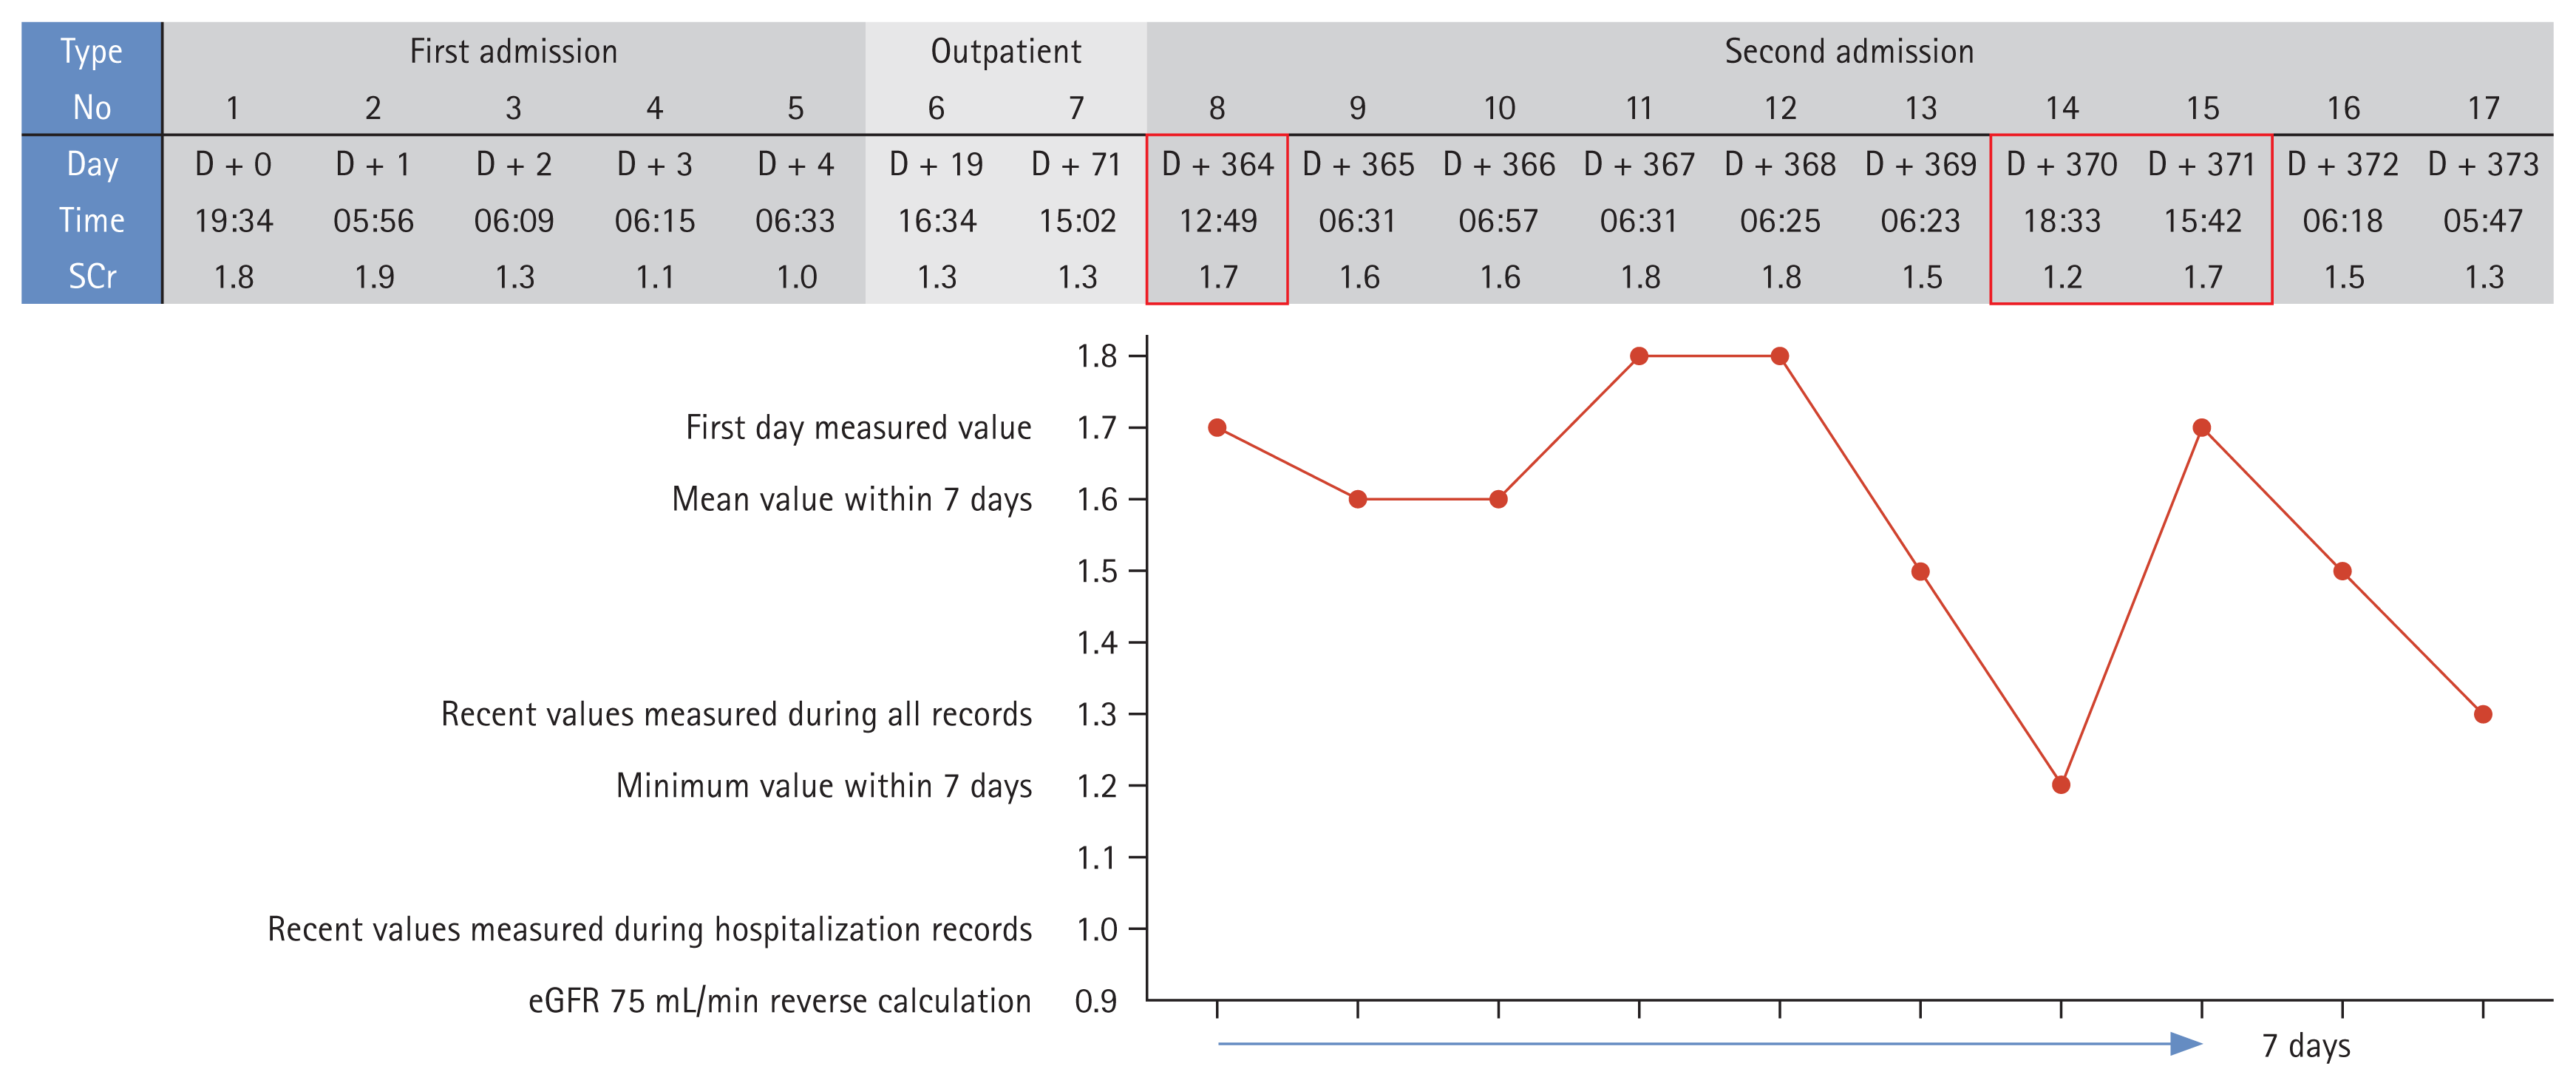2576x1086 pixels.
Task: Click the lowest data point at 1.2
Action: pos(2061,785)
